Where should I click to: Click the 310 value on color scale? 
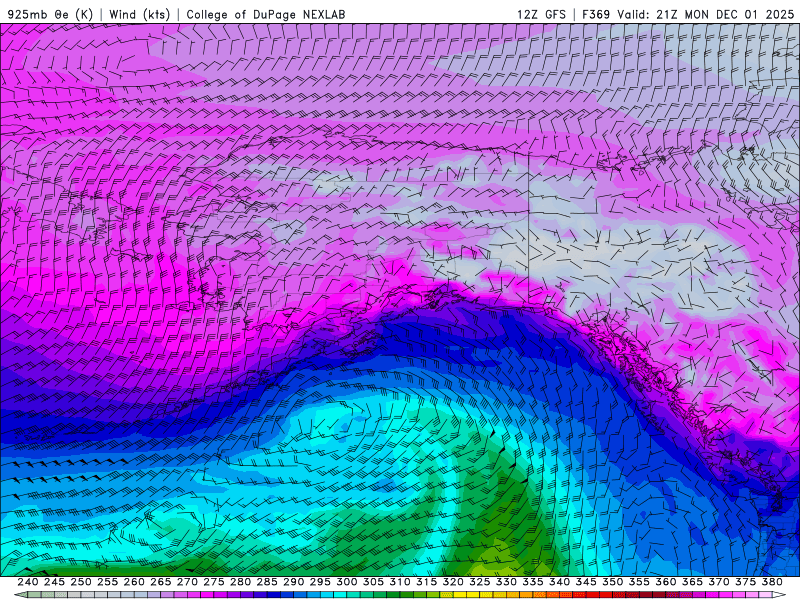400,582
